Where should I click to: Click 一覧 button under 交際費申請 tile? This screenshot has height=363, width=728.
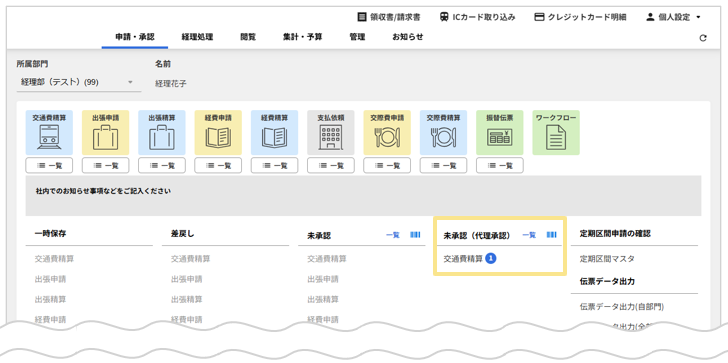click(x=387, y=165)
